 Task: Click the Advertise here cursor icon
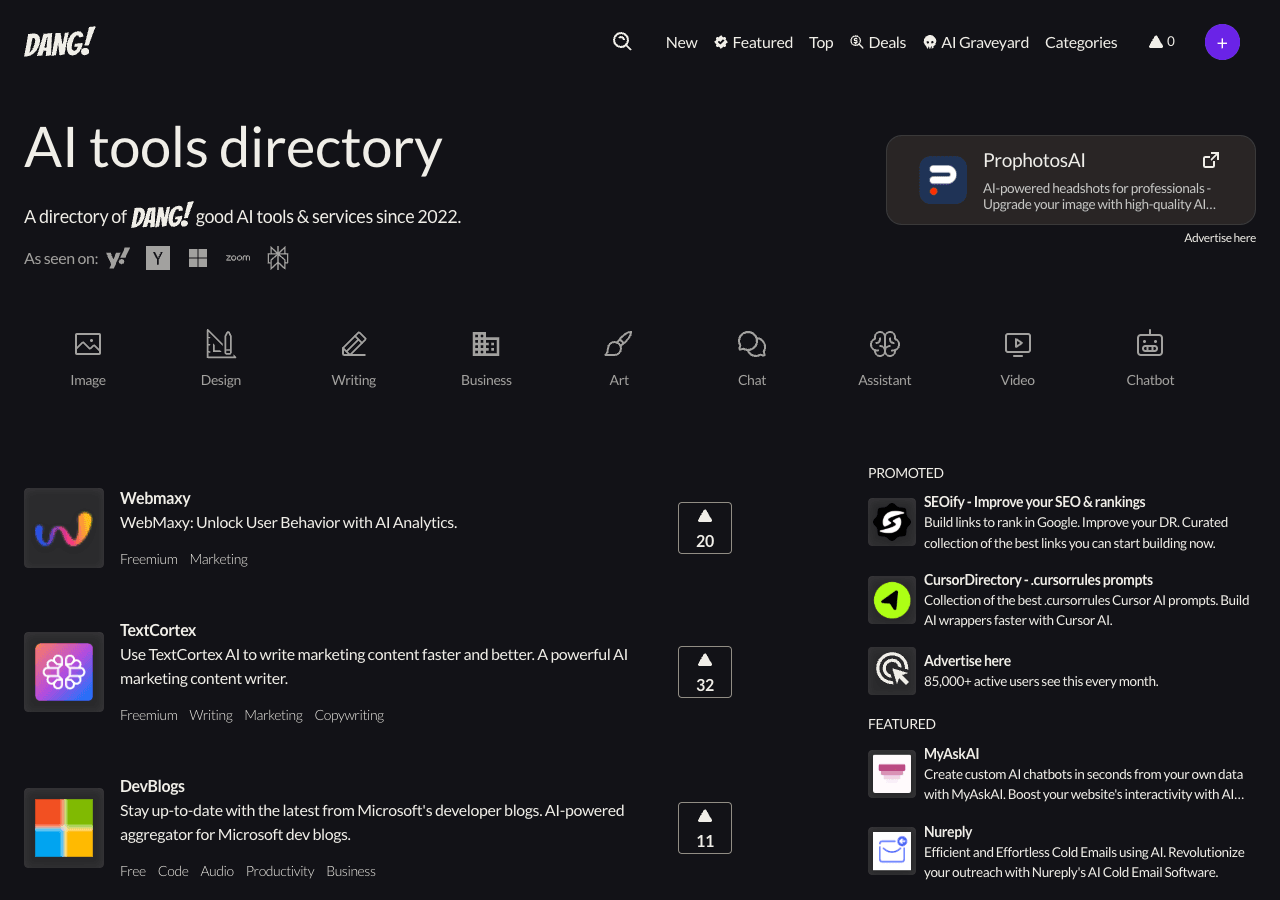point(892,670)
